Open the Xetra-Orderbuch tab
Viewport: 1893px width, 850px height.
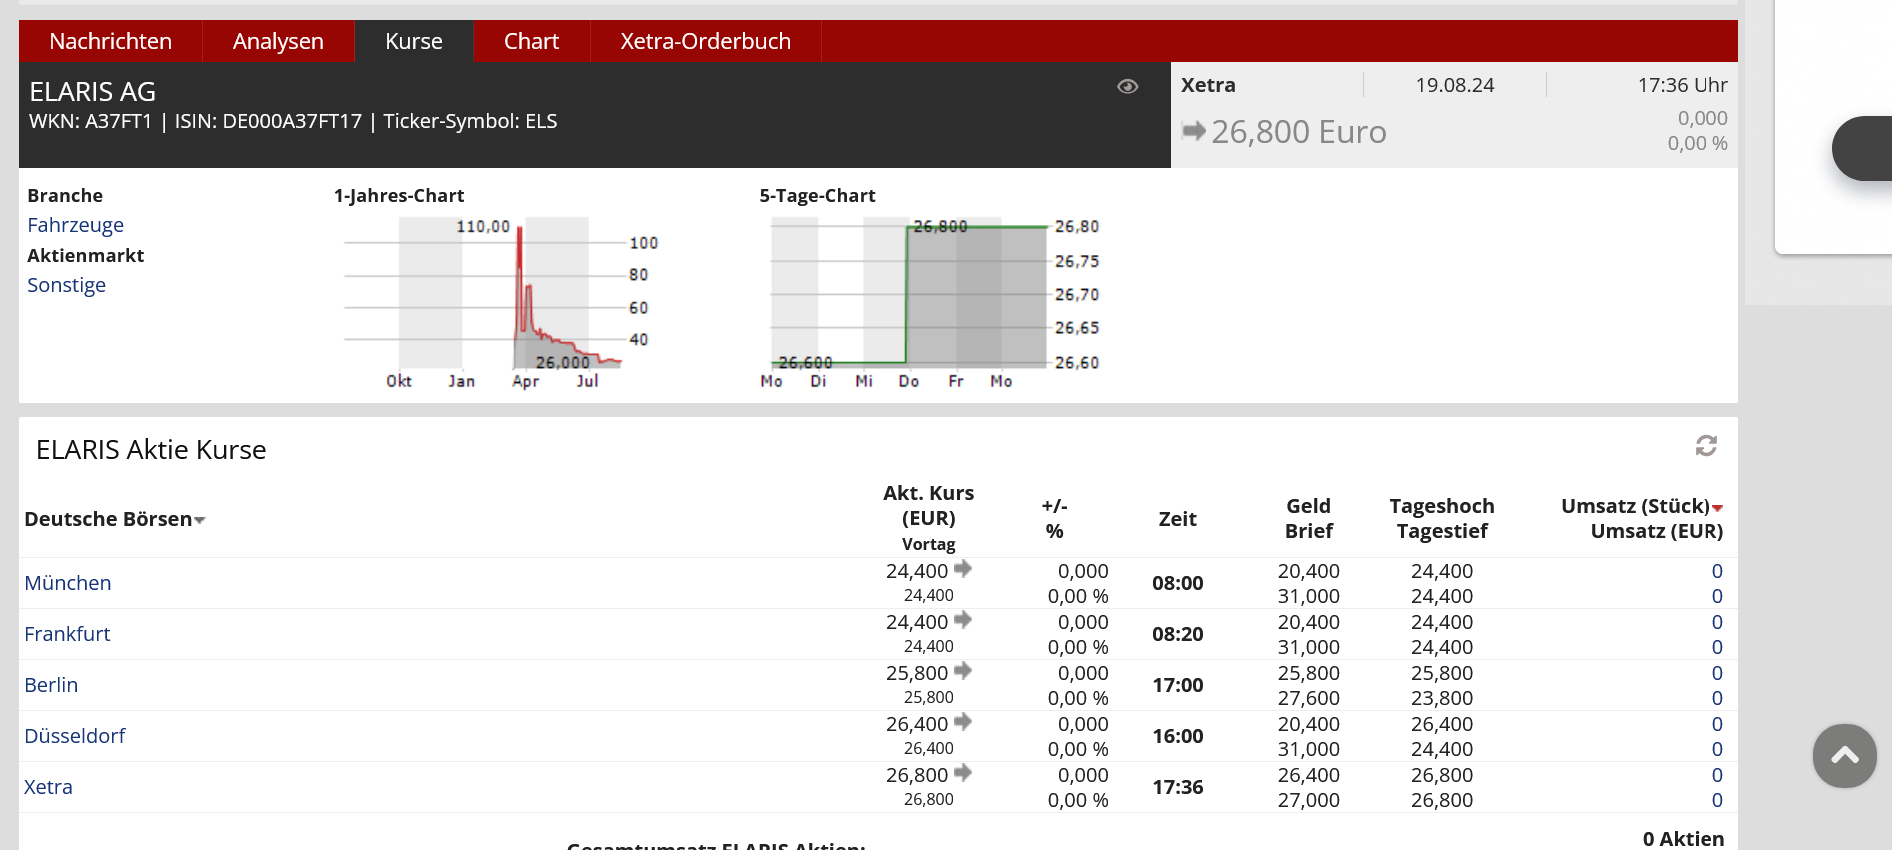pos(705,41)
